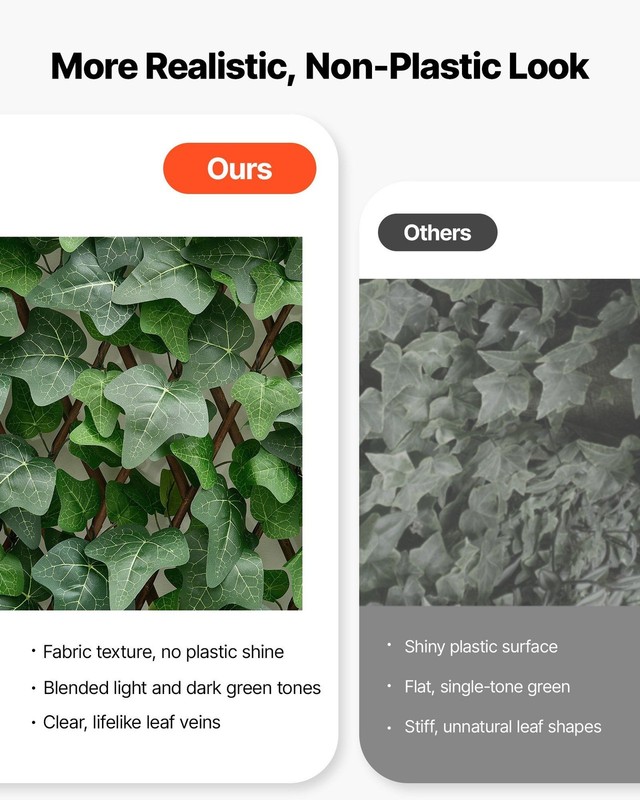Image resolution: width=640 pixels, height=800 pixels.
Task: Click the bullet dot beside Fabric texture
Action: 33,651
